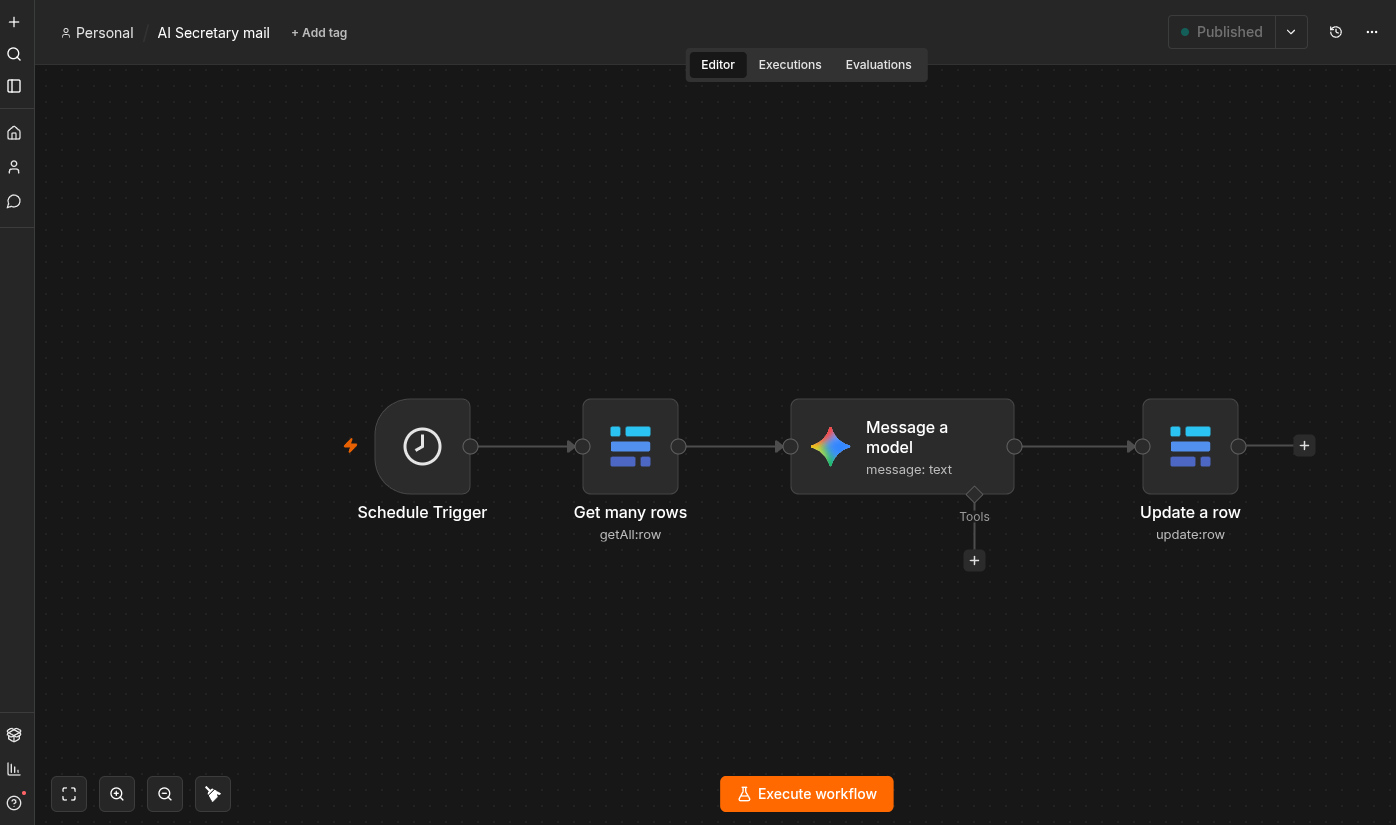Zoom in on the canvas
Screen dimensions: 1396x825
click(117, 794)
